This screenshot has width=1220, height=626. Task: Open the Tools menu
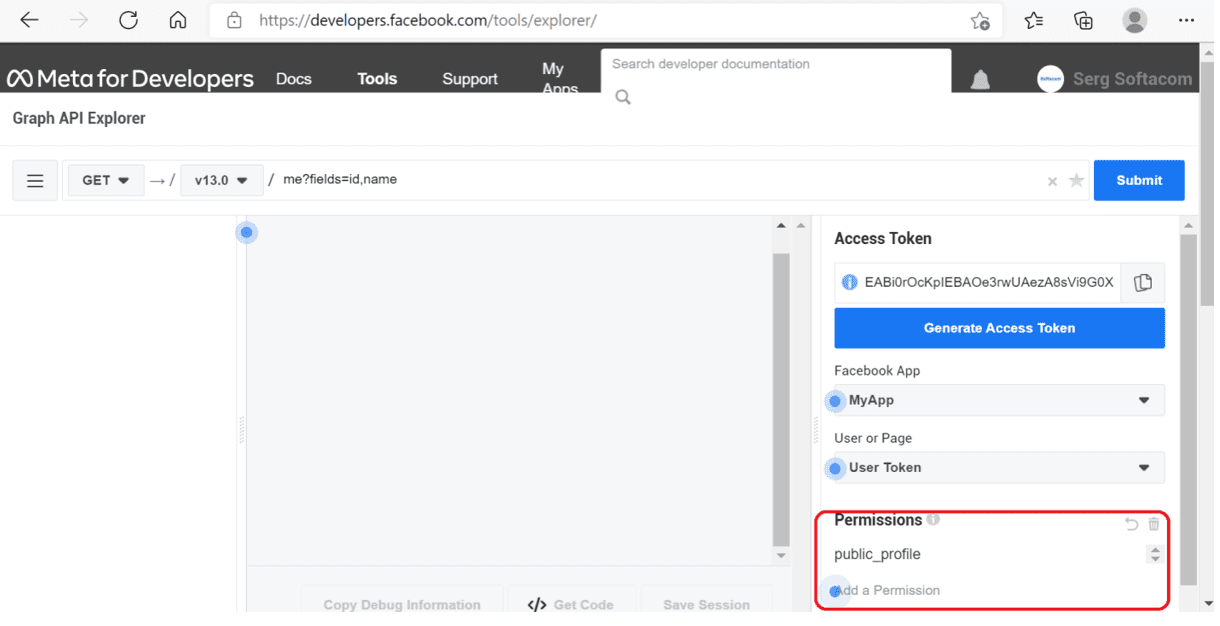click(377, 79)
